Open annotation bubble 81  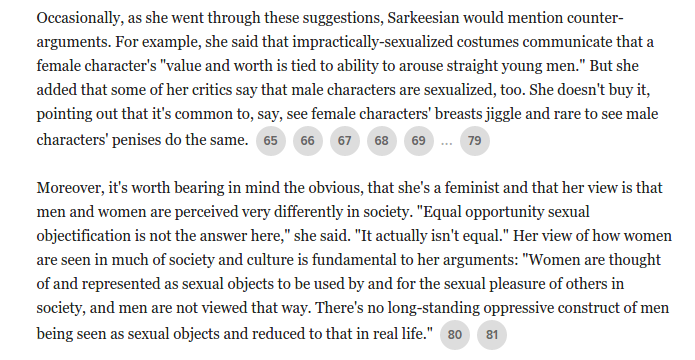click(492, 334)
